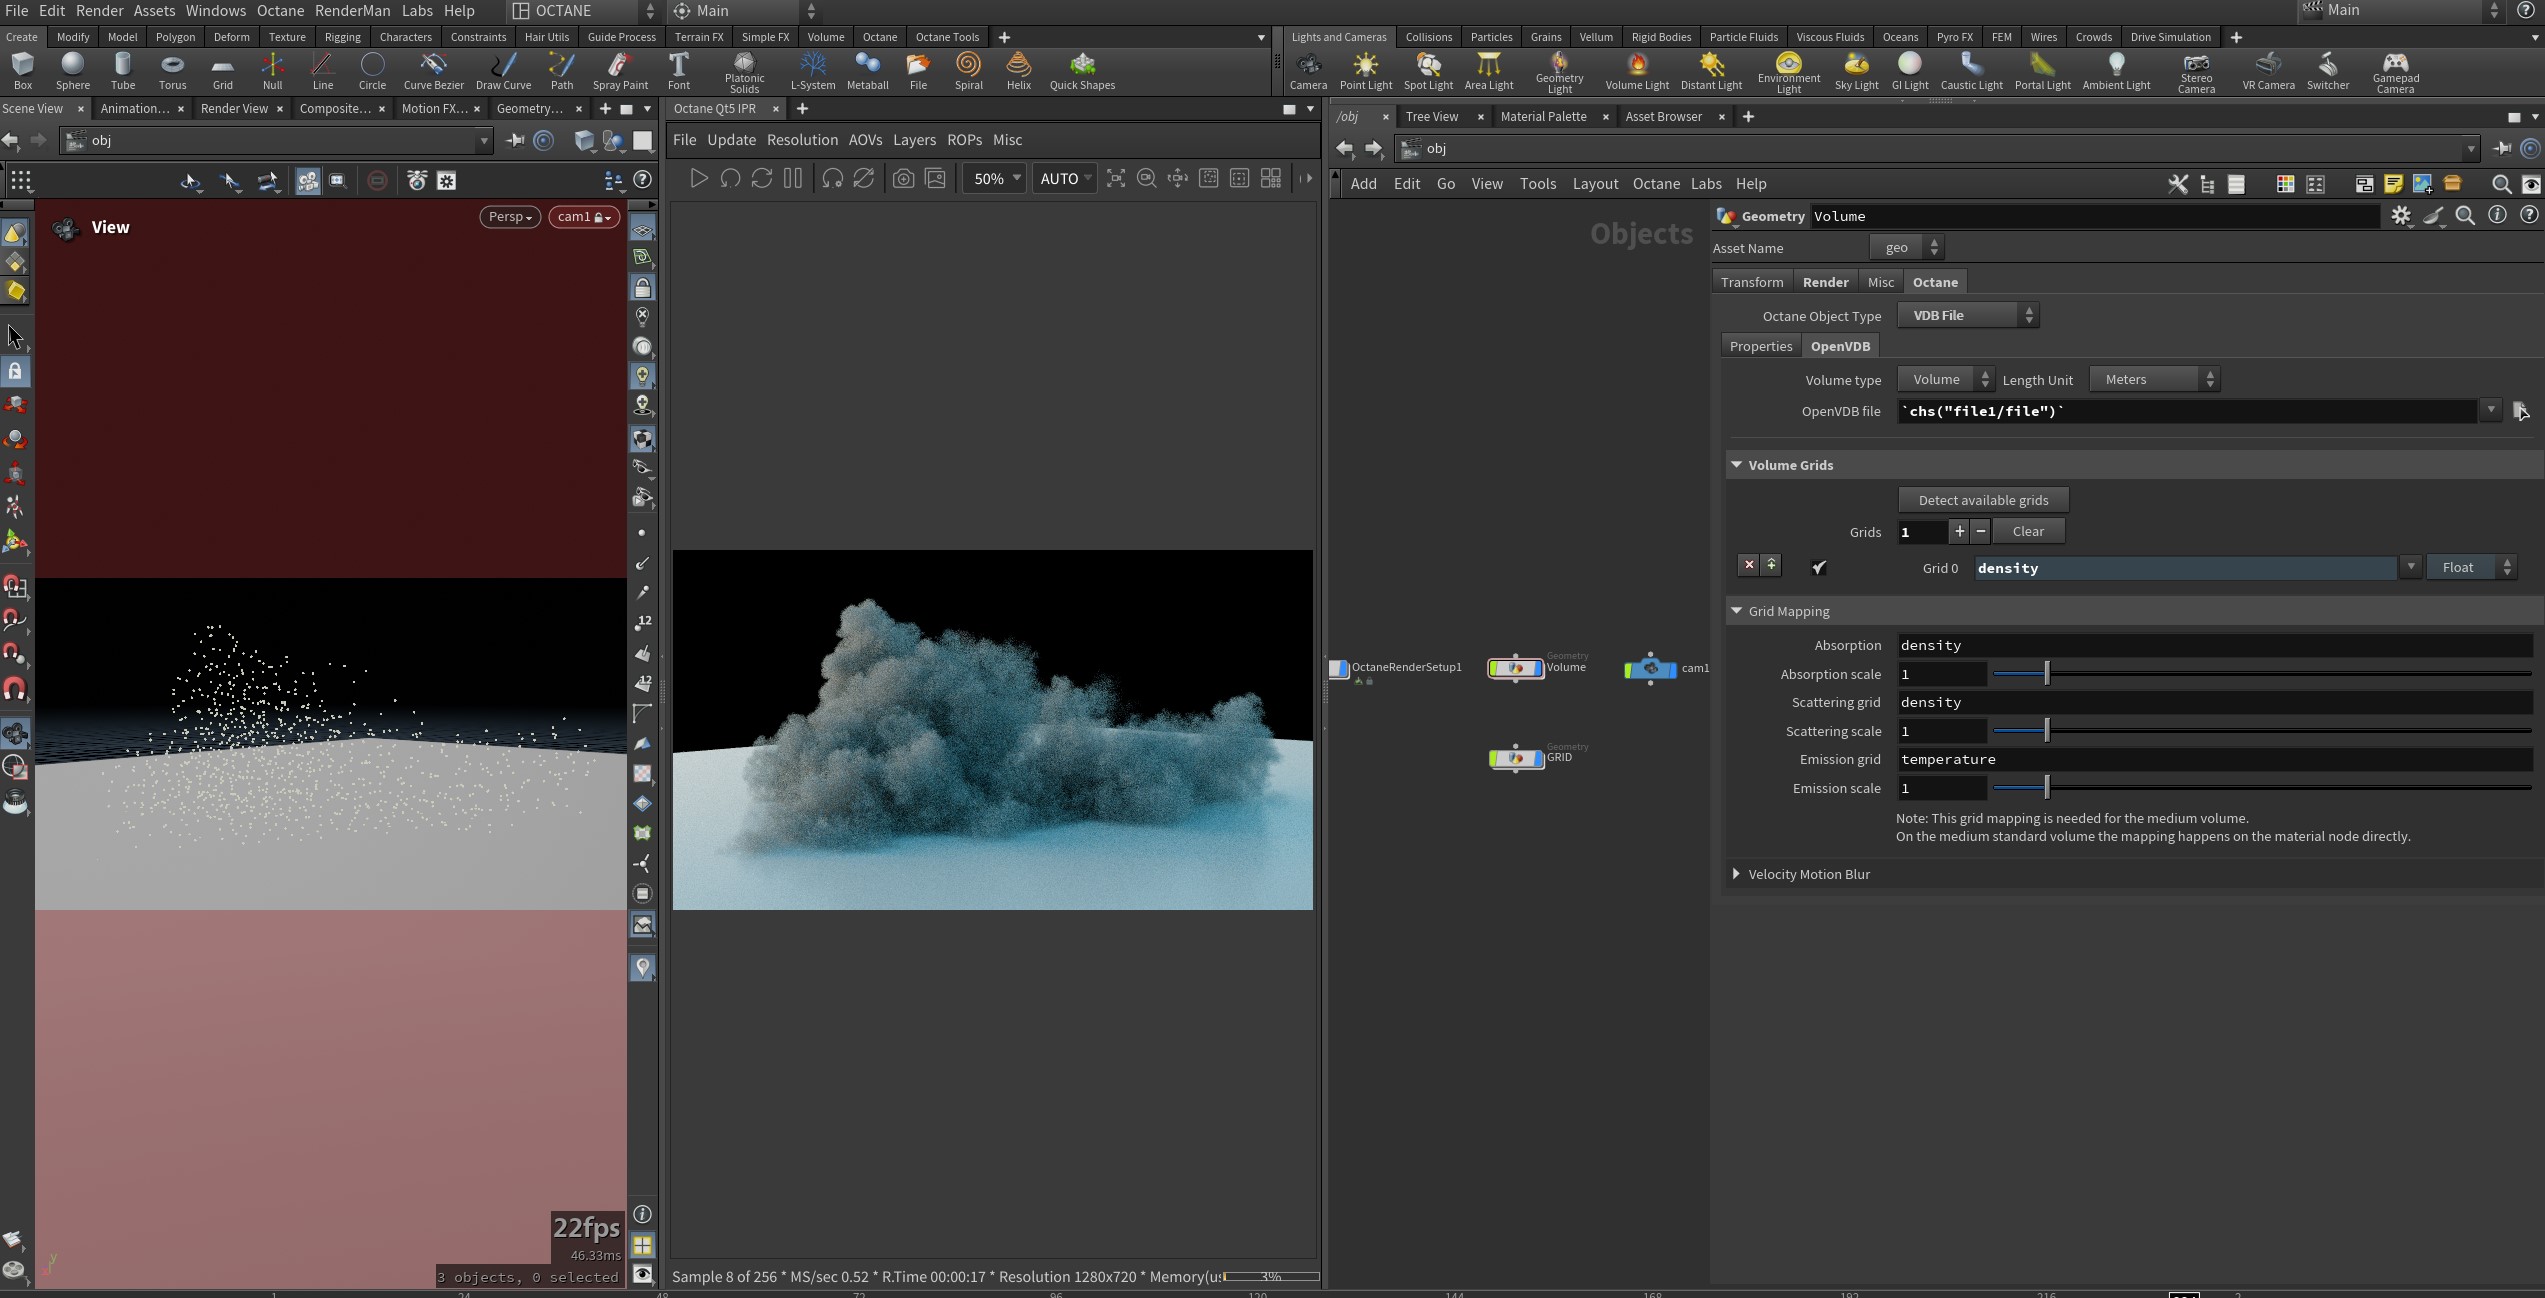
Task: Switch to the Properties tab
Action: click(1760, 346)
